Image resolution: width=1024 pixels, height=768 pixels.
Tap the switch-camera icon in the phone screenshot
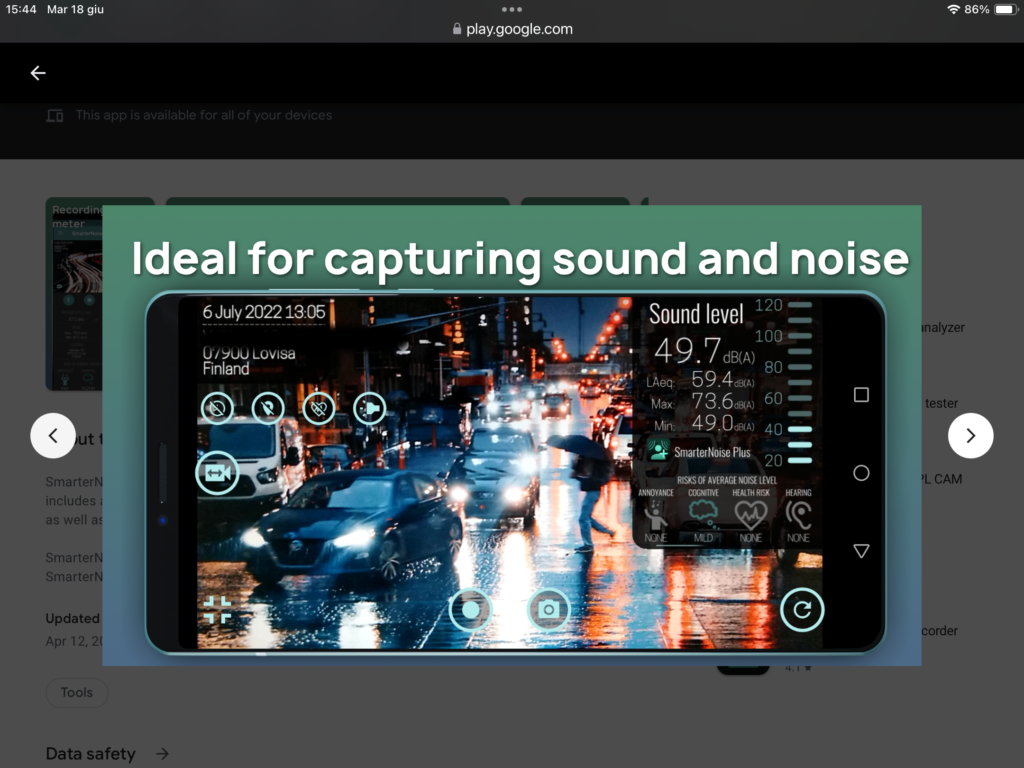(x=217, y=472)
